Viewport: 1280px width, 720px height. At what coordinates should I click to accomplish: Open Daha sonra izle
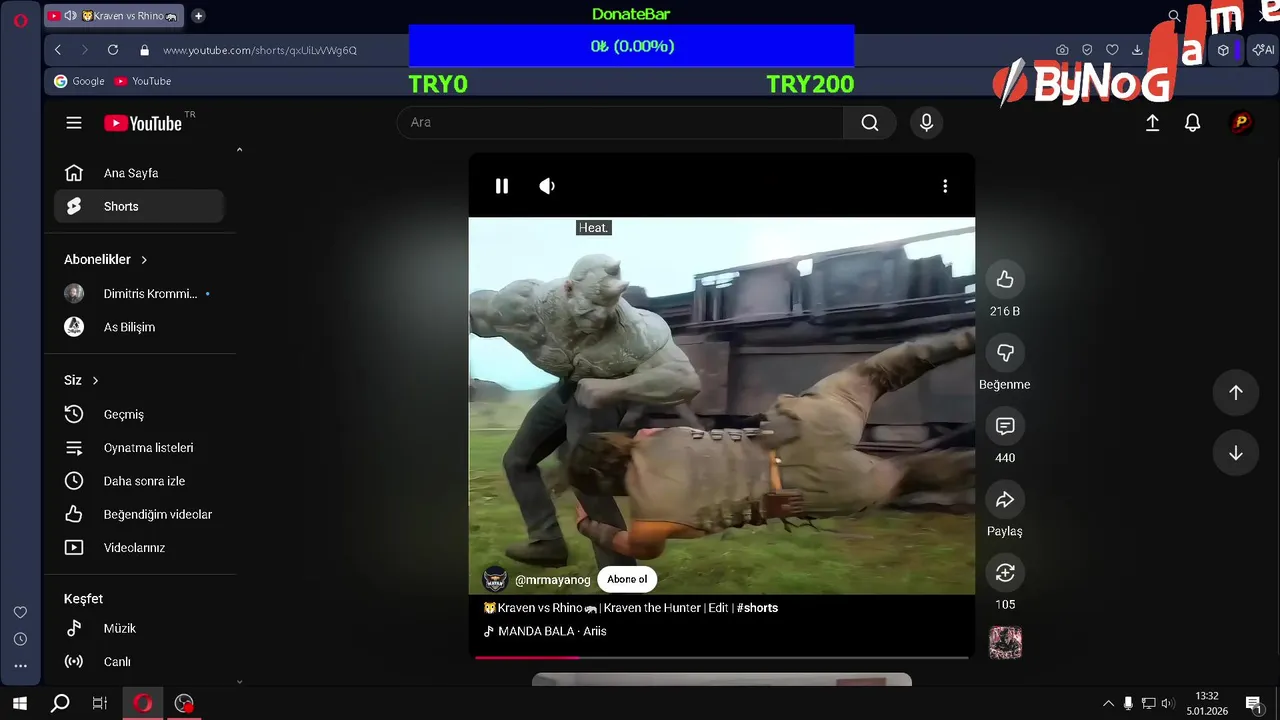139,481
